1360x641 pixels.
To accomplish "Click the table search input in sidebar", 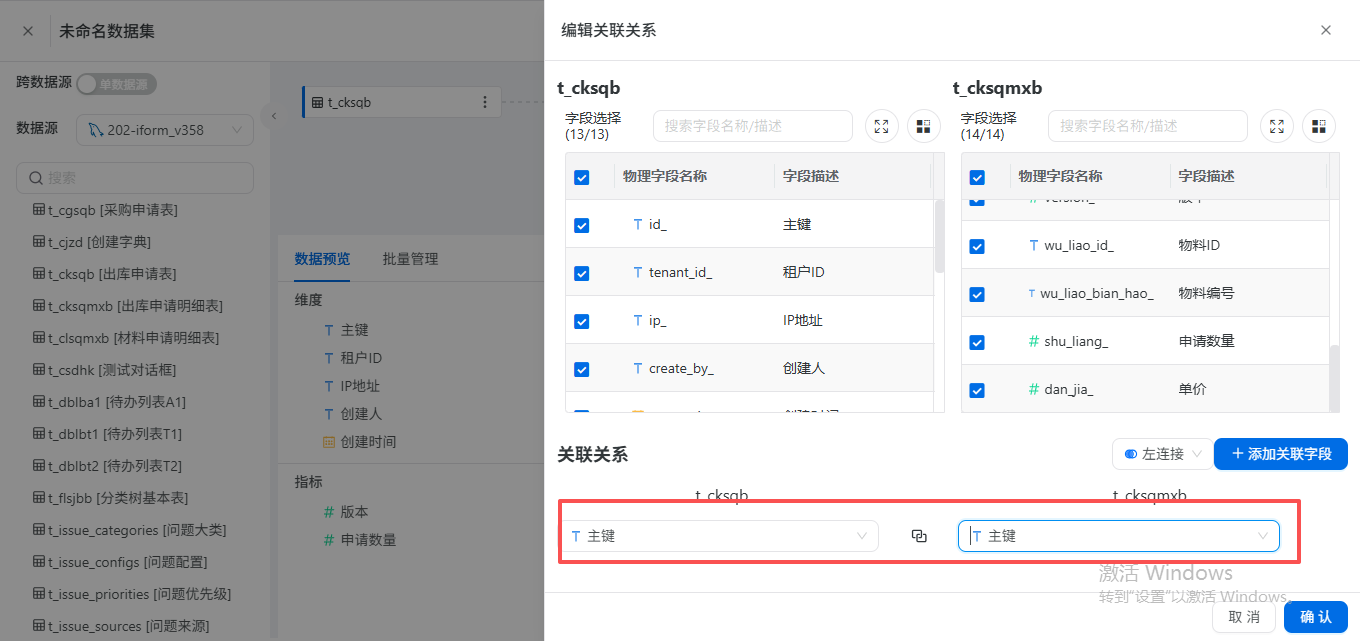I will pos(135,178).
